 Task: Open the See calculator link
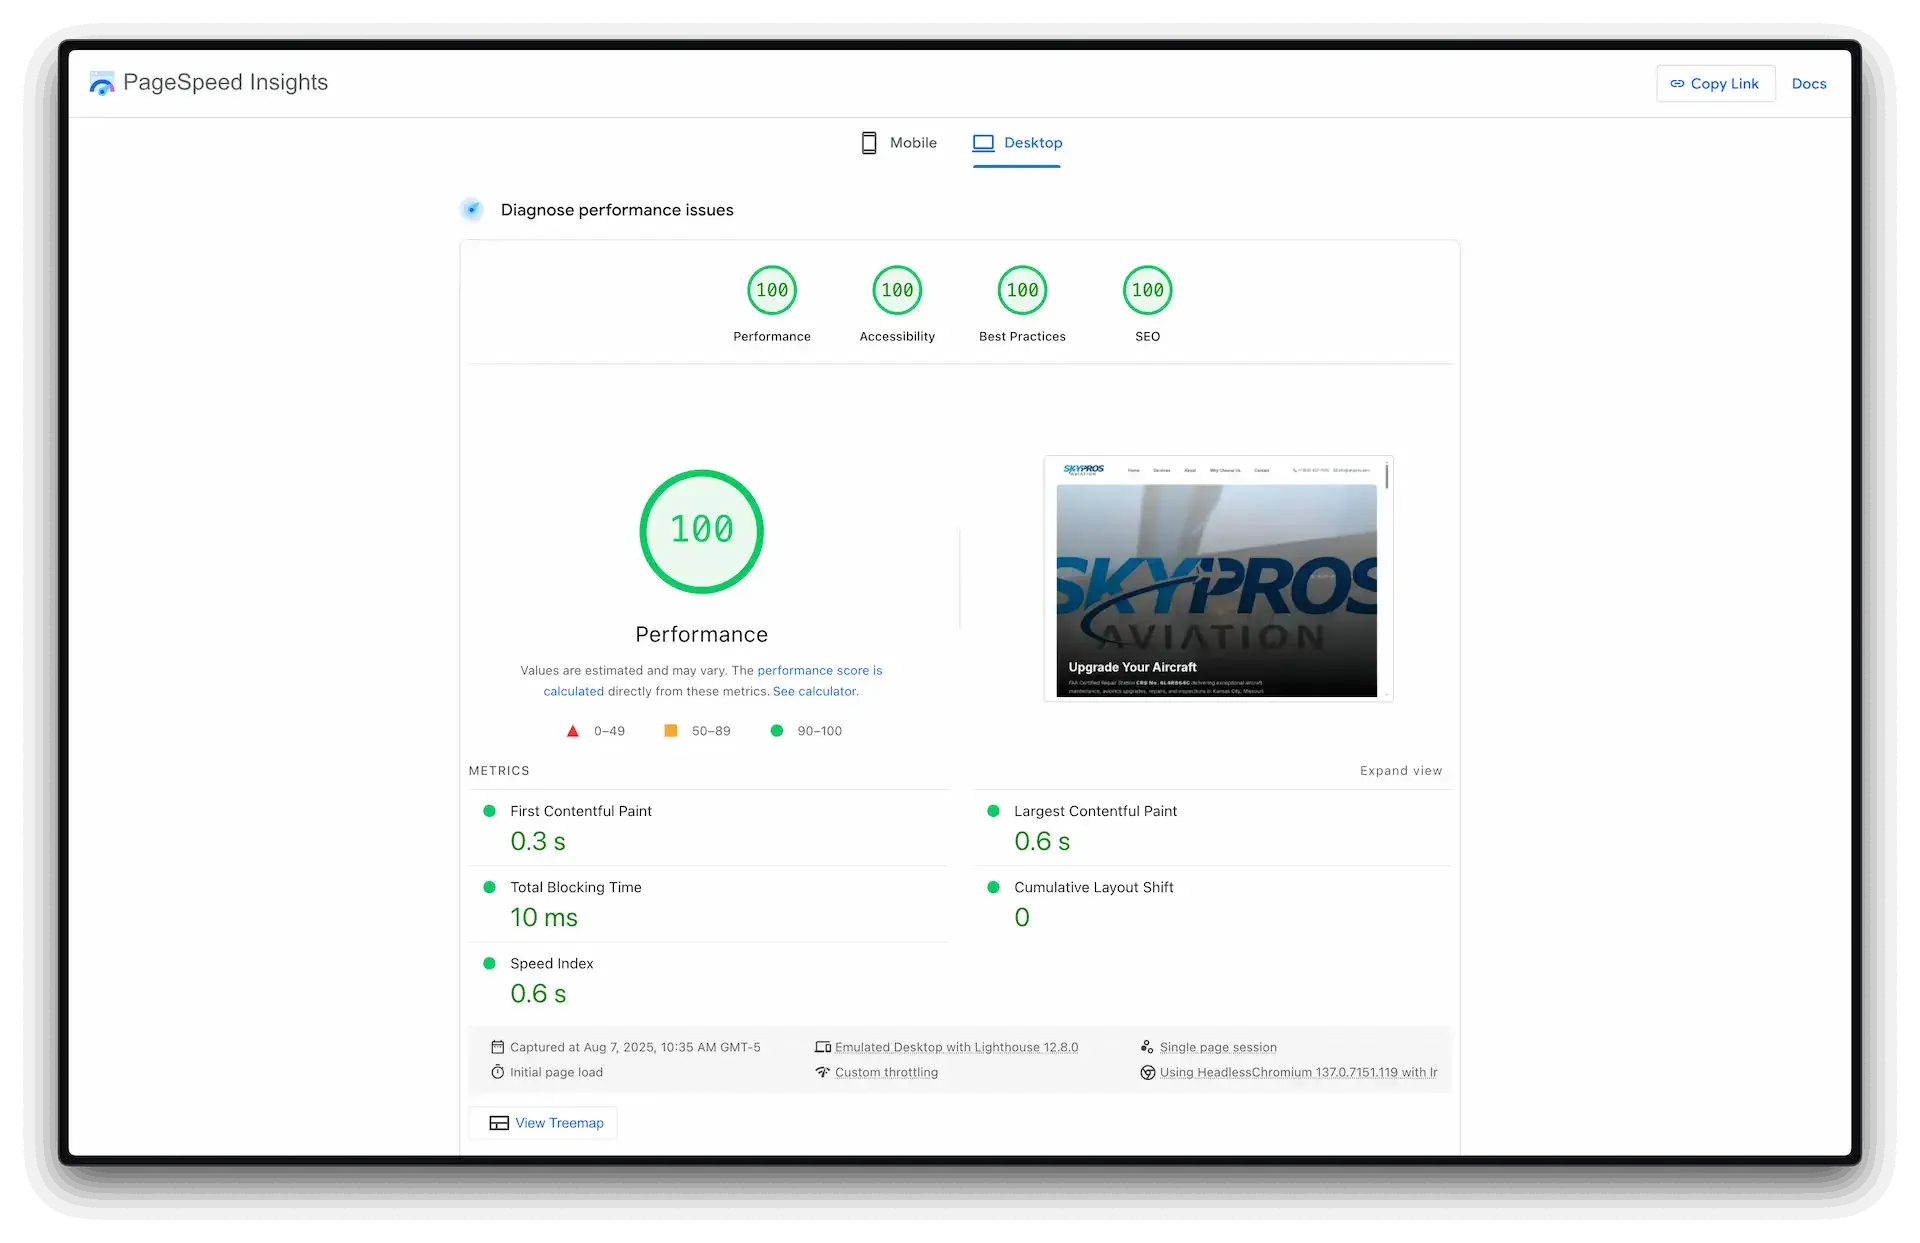(815, 691)
